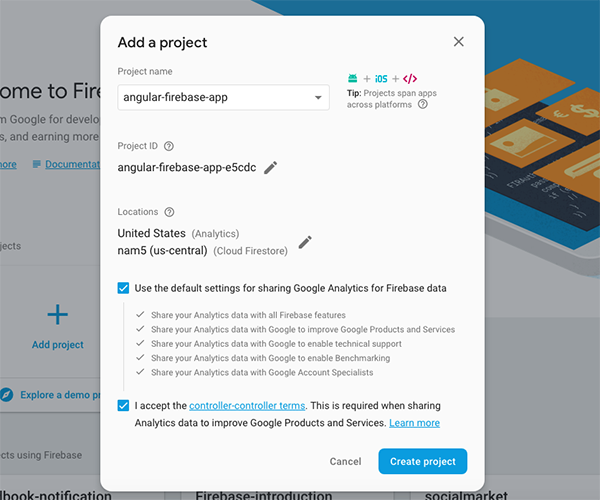Open the Documentation link in background

click(x=70, y=164)
